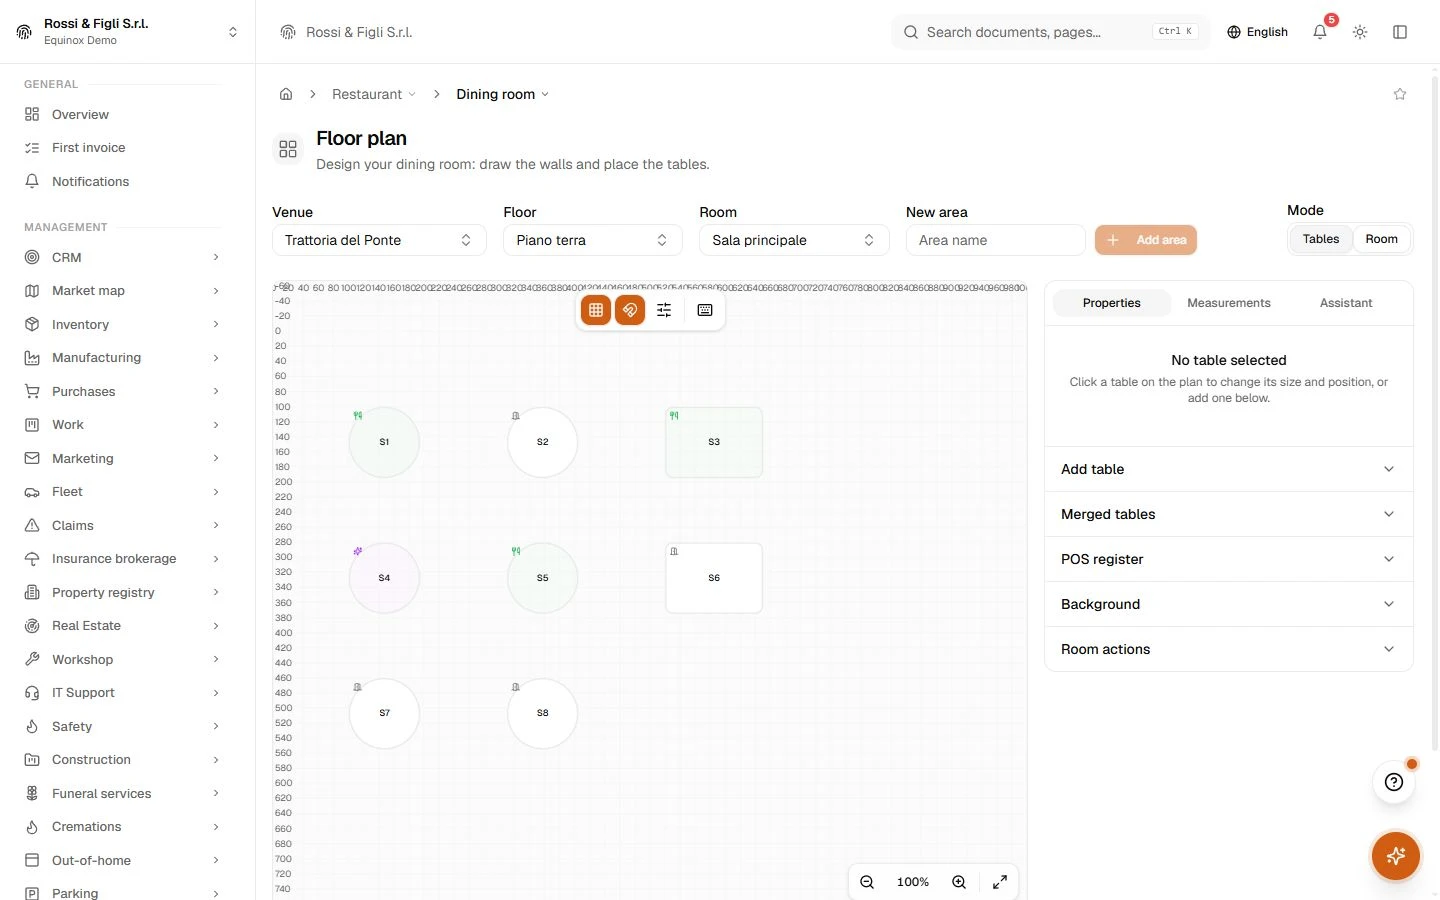
Task: Select square table S3 on the plan
Action: coord(714,442)
